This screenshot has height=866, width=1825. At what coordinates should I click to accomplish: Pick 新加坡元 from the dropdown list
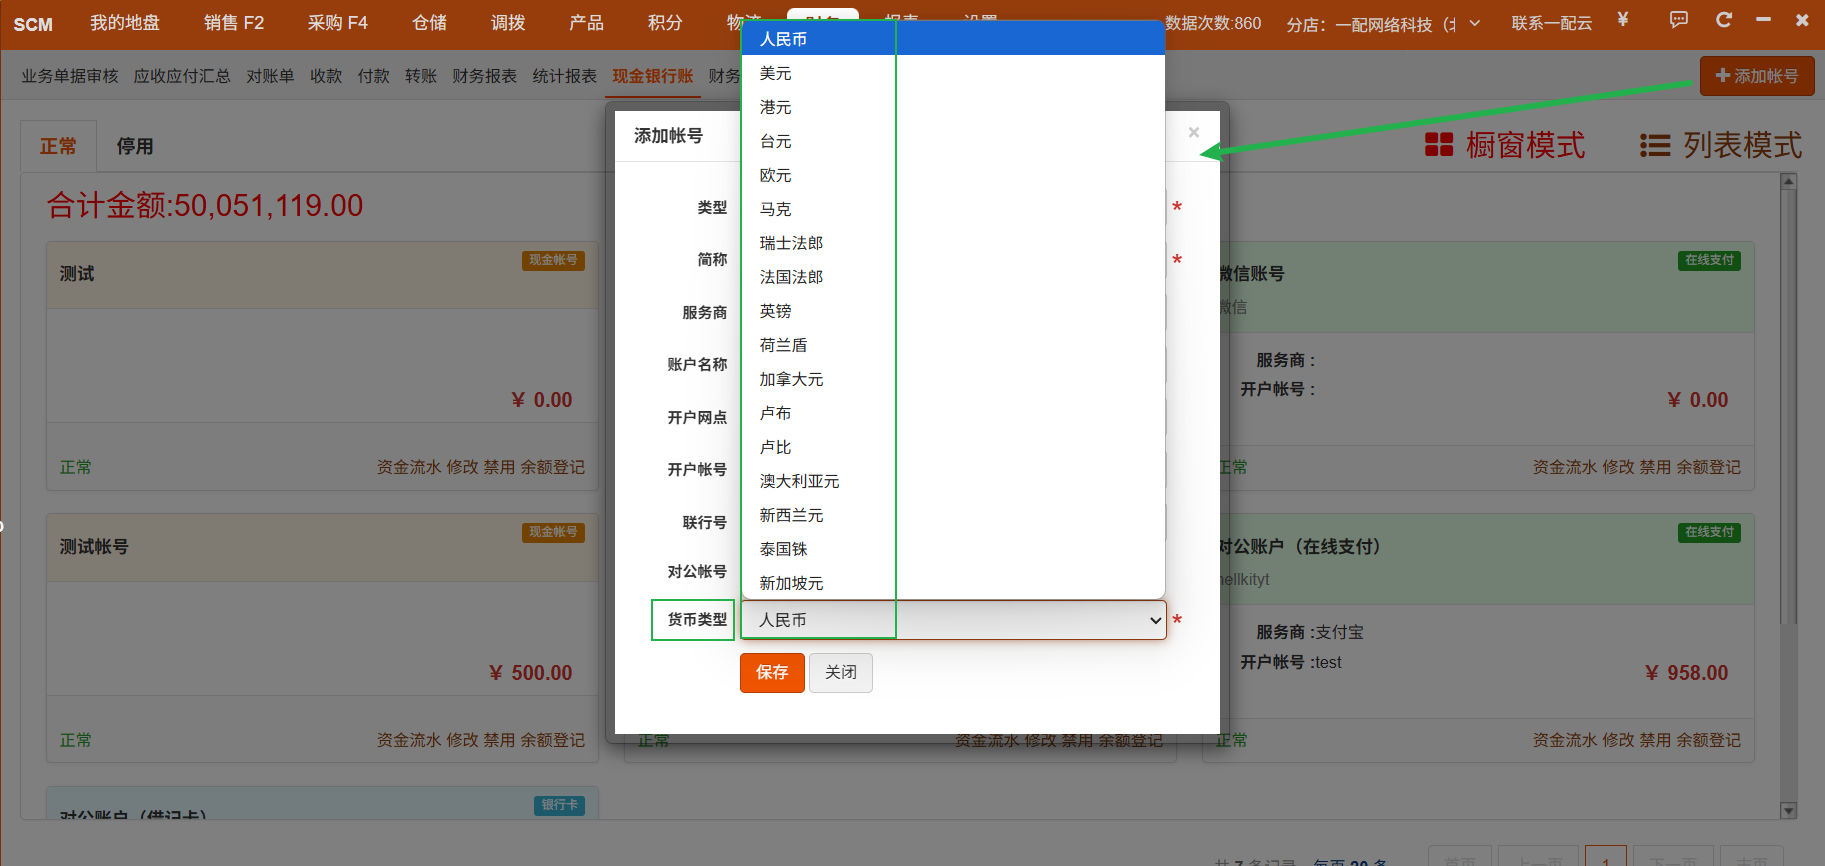791,584
